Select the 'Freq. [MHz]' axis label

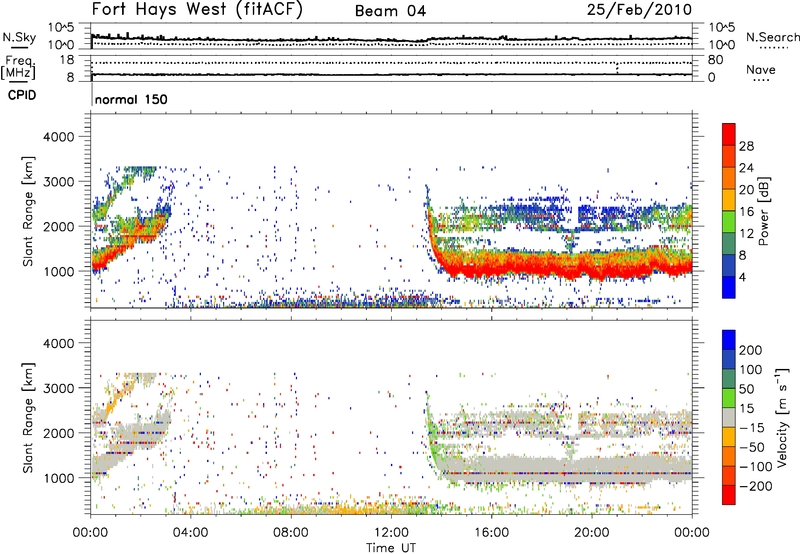tap(18, 68)
